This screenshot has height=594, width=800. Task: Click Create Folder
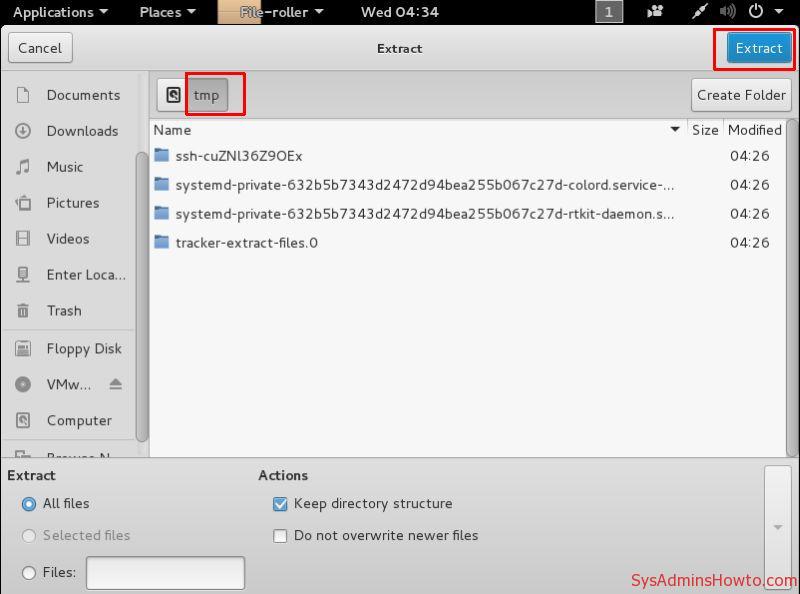[x=741, y=95]
